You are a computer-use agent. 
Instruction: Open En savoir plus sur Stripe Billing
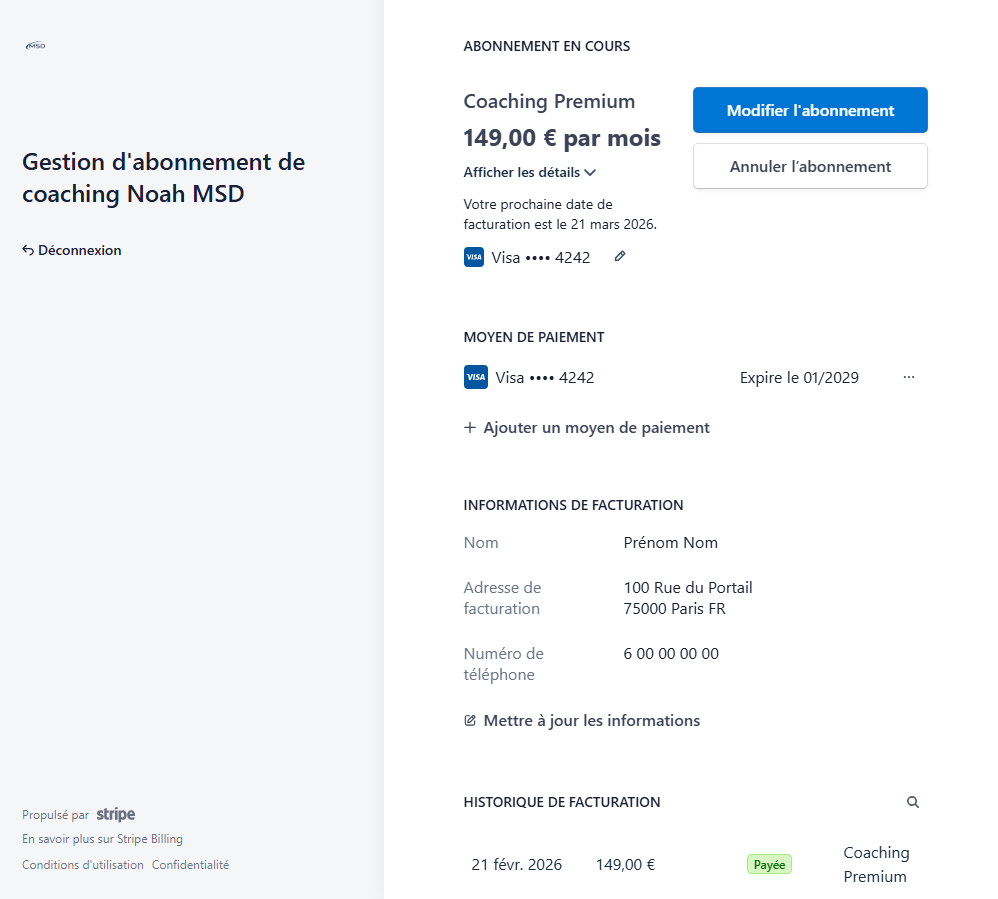coord(102,839)
